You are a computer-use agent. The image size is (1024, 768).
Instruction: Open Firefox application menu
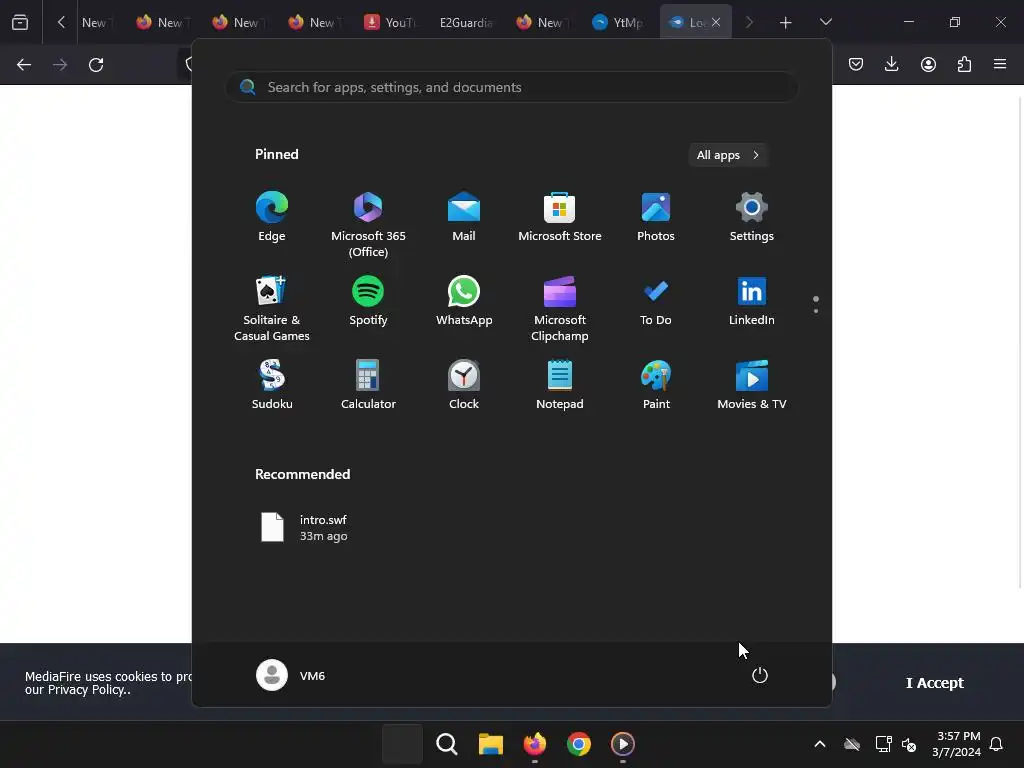tap(1000, 64)
